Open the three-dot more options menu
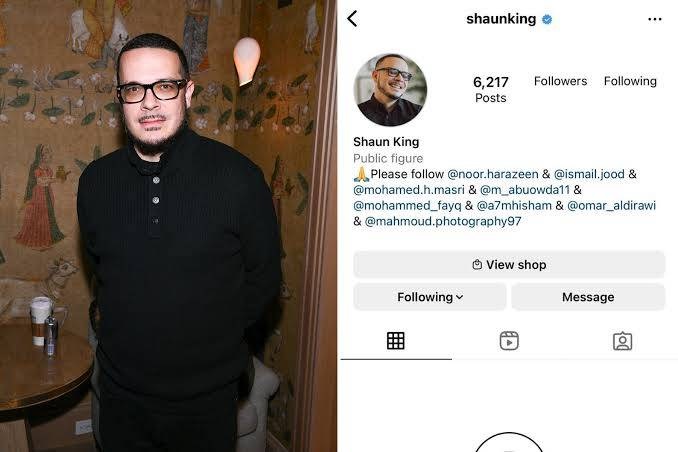 [x=655, y=19]
